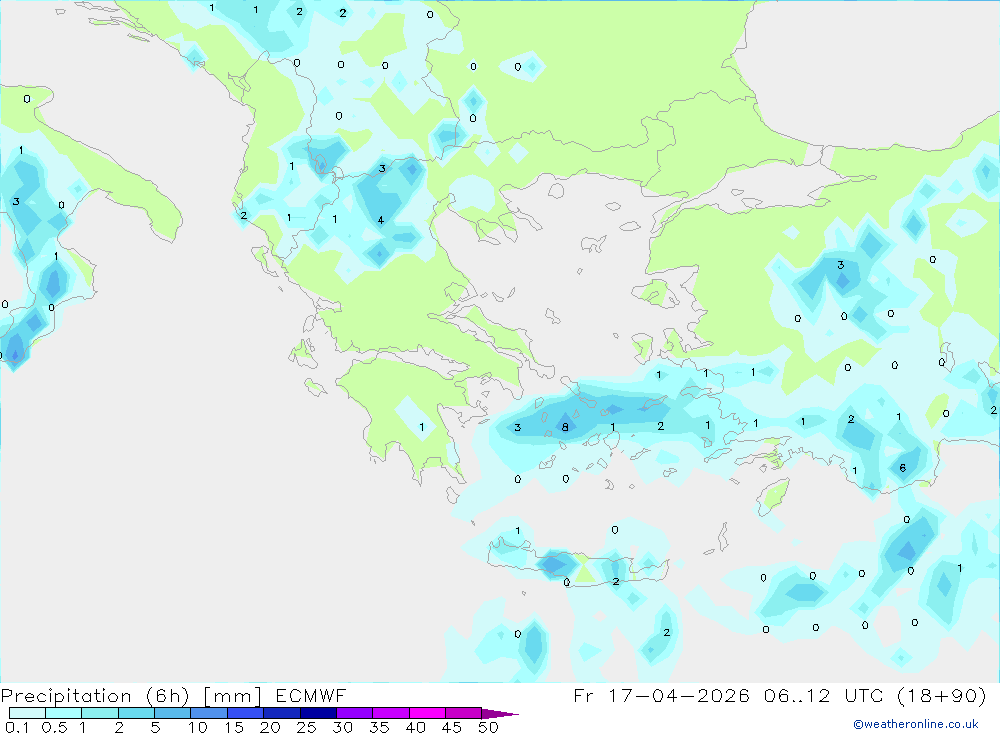Click the '0.5' legend scale label
This screenshot has width=1000, height=733.
point(54,727)
